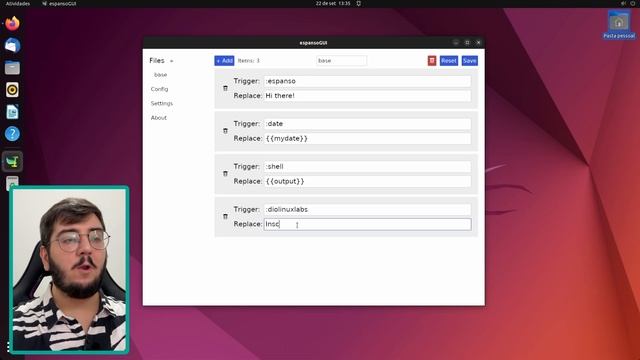Edit the :shell trigger field

click(367, 167)
